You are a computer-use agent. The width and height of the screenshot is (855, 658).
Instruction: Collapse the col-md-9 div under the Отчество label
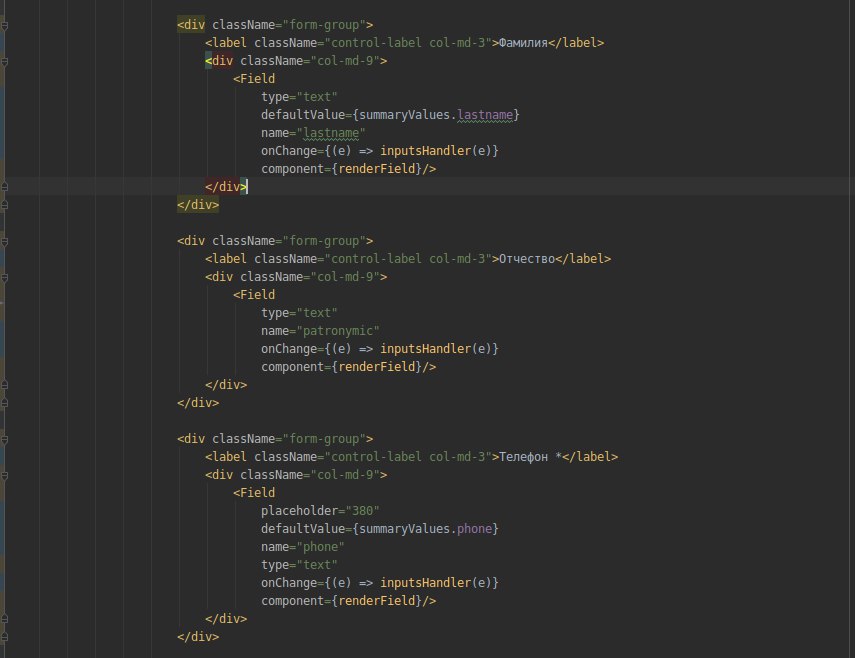(x=4, y=277)
